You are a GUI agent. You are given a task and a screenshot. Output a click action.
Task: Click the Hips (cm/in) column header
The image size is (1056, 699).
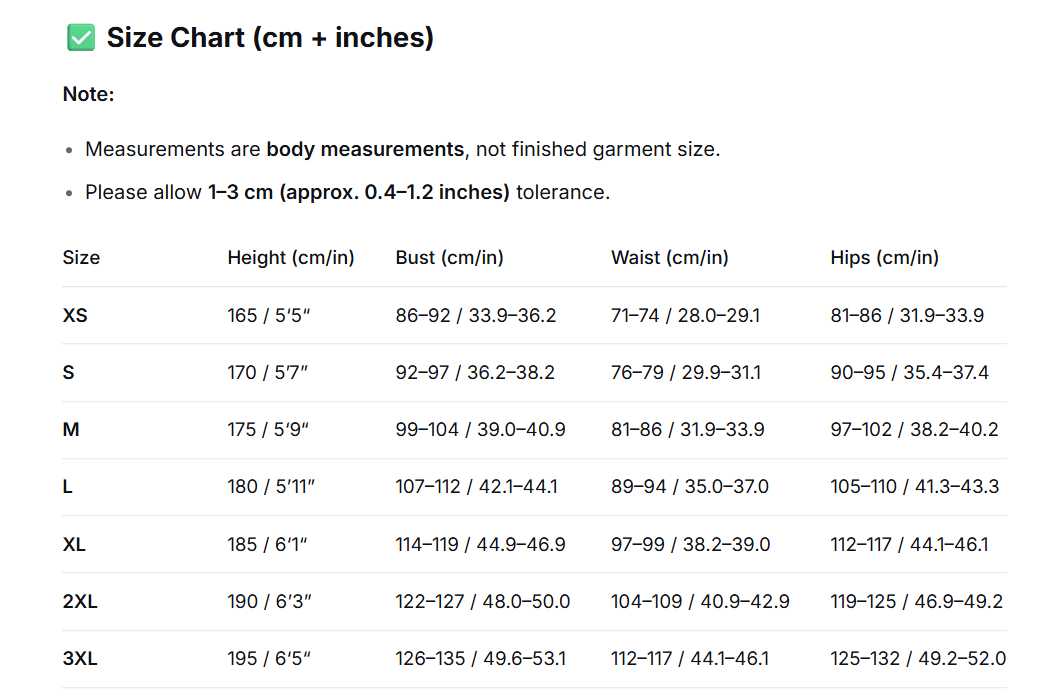click(884, 258)
